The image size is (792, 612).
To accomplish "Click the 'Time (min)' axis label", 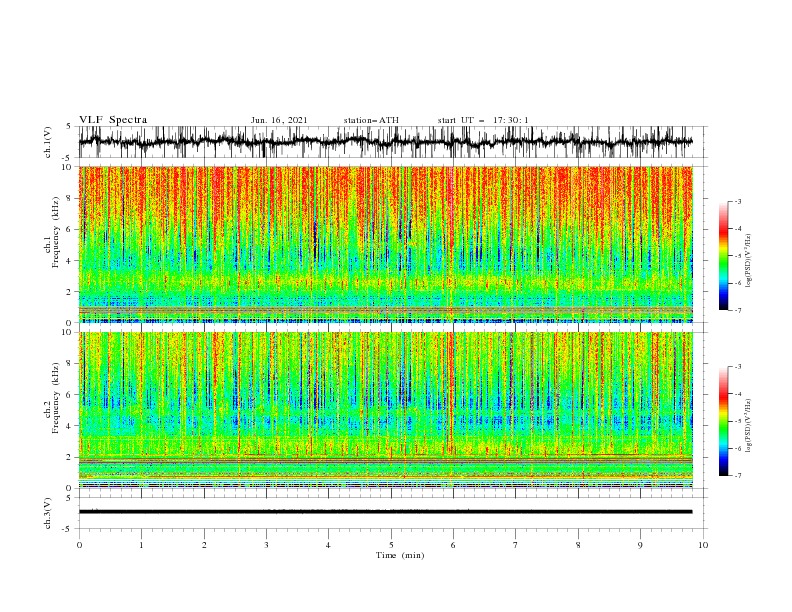I will click(x=400, y=555).
